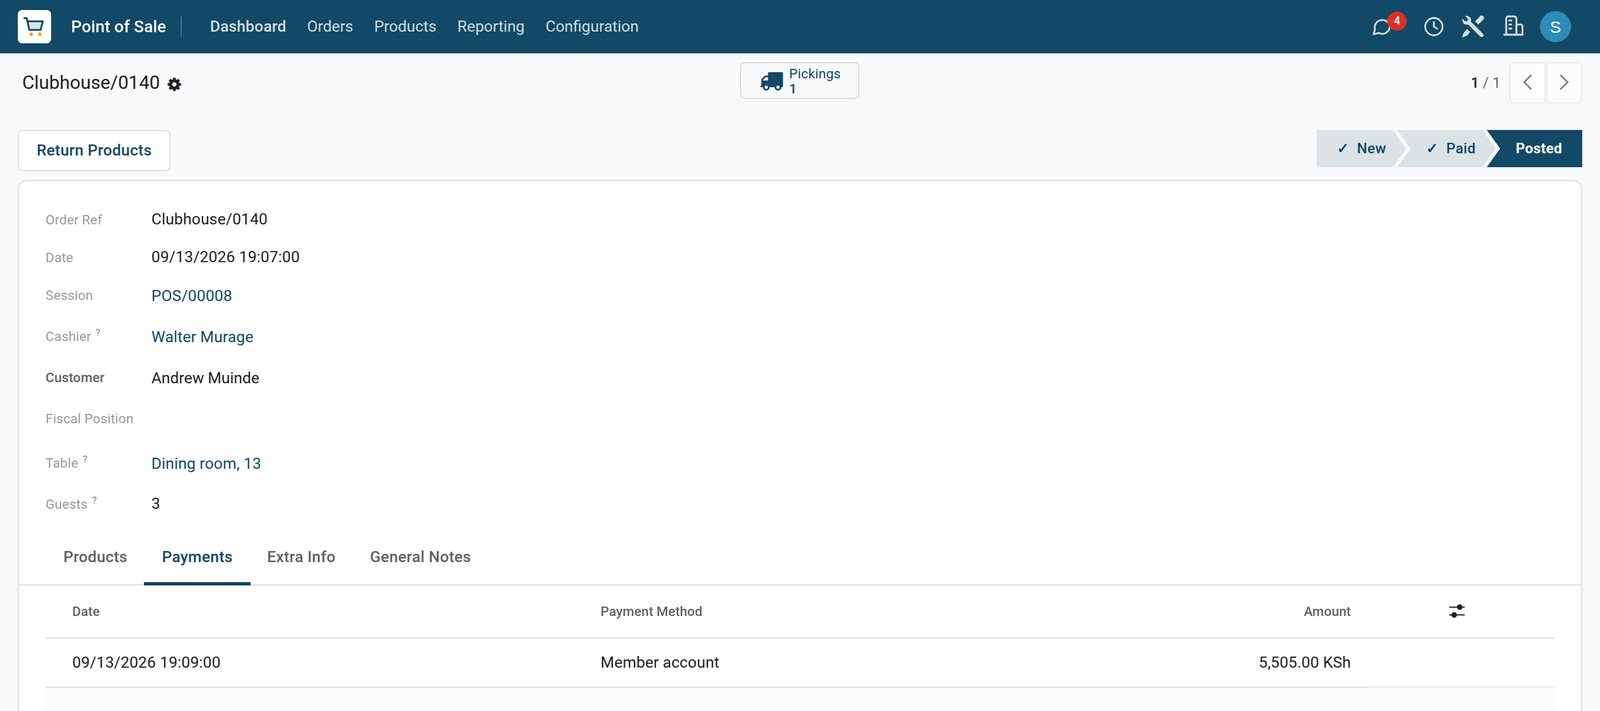
Task: Switch to the Products tab
Action: (x=95, y=557)
